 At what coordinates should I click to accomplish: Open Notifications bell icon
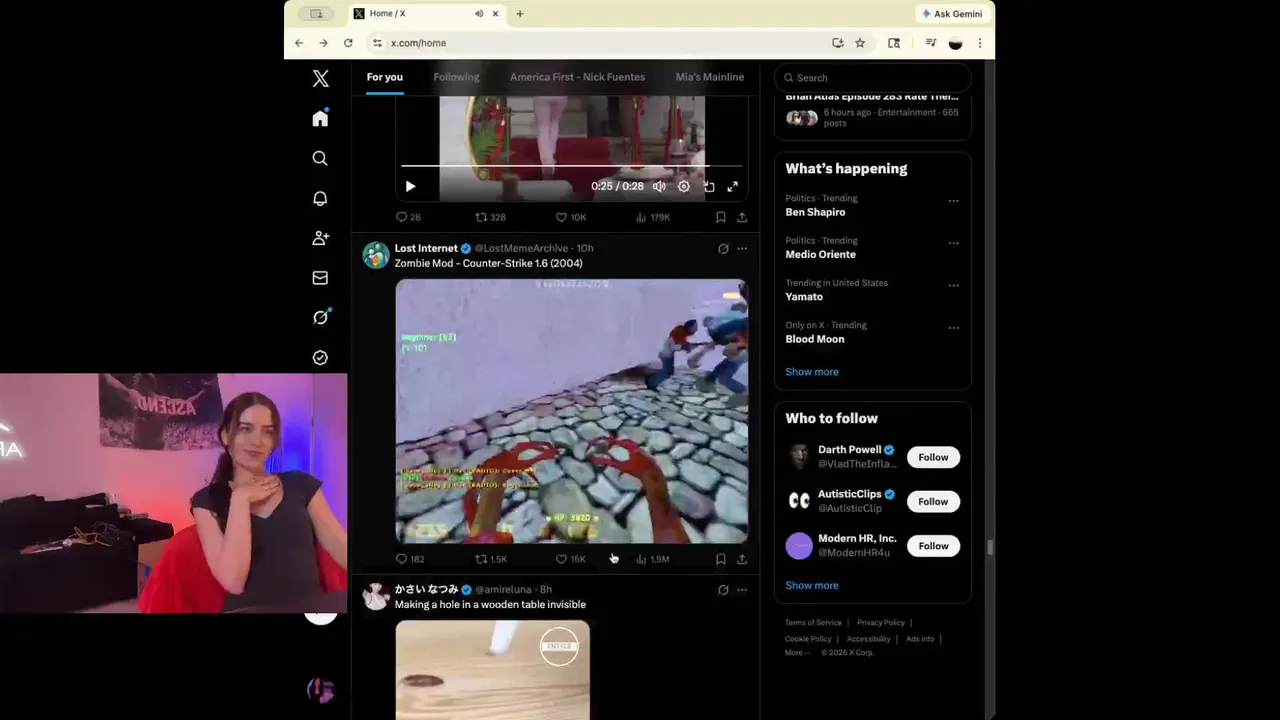coord(320,198)
